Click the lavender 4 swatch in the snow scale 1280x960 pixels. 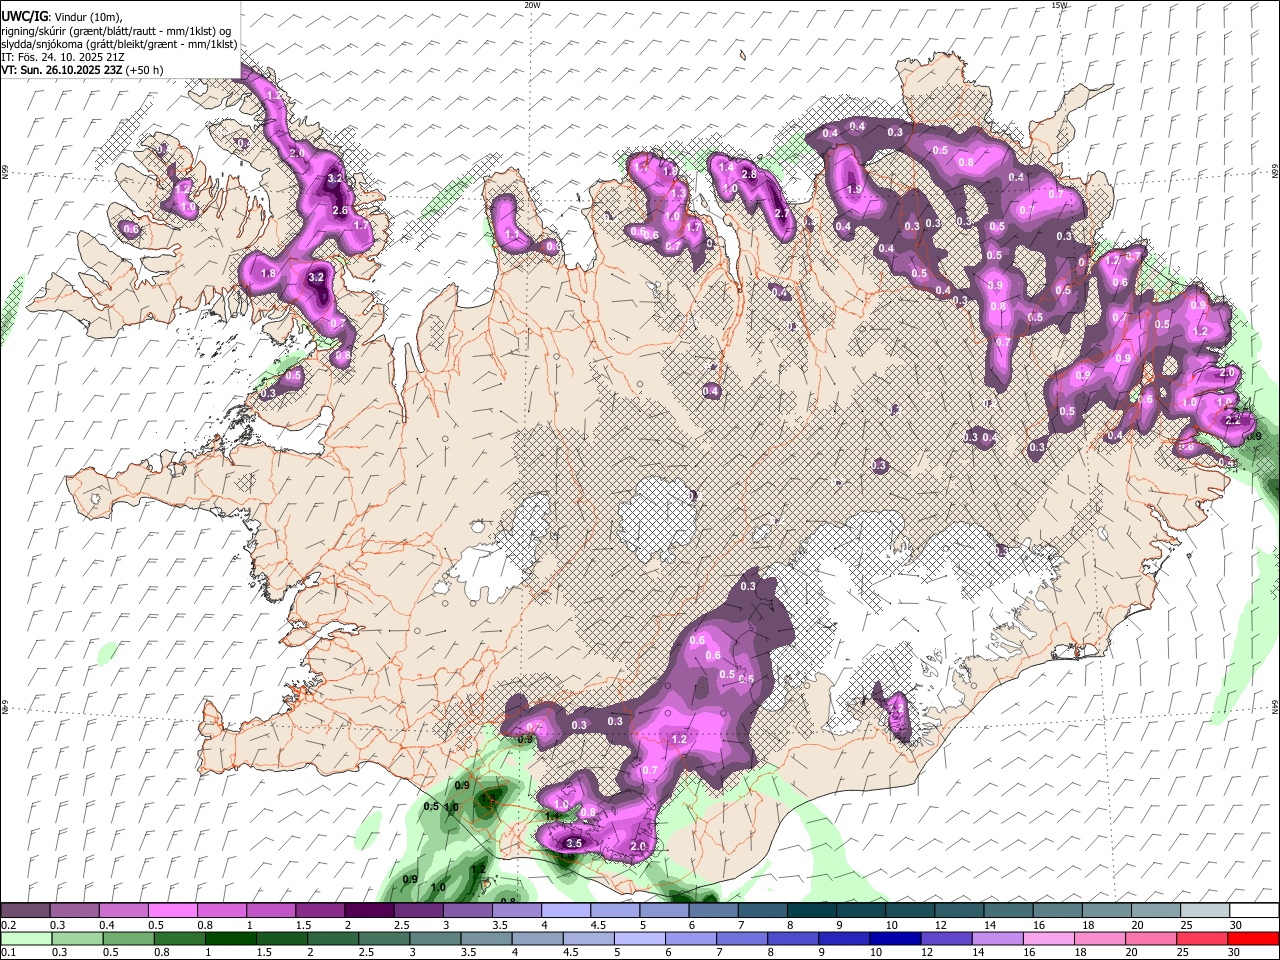point(564,911)
